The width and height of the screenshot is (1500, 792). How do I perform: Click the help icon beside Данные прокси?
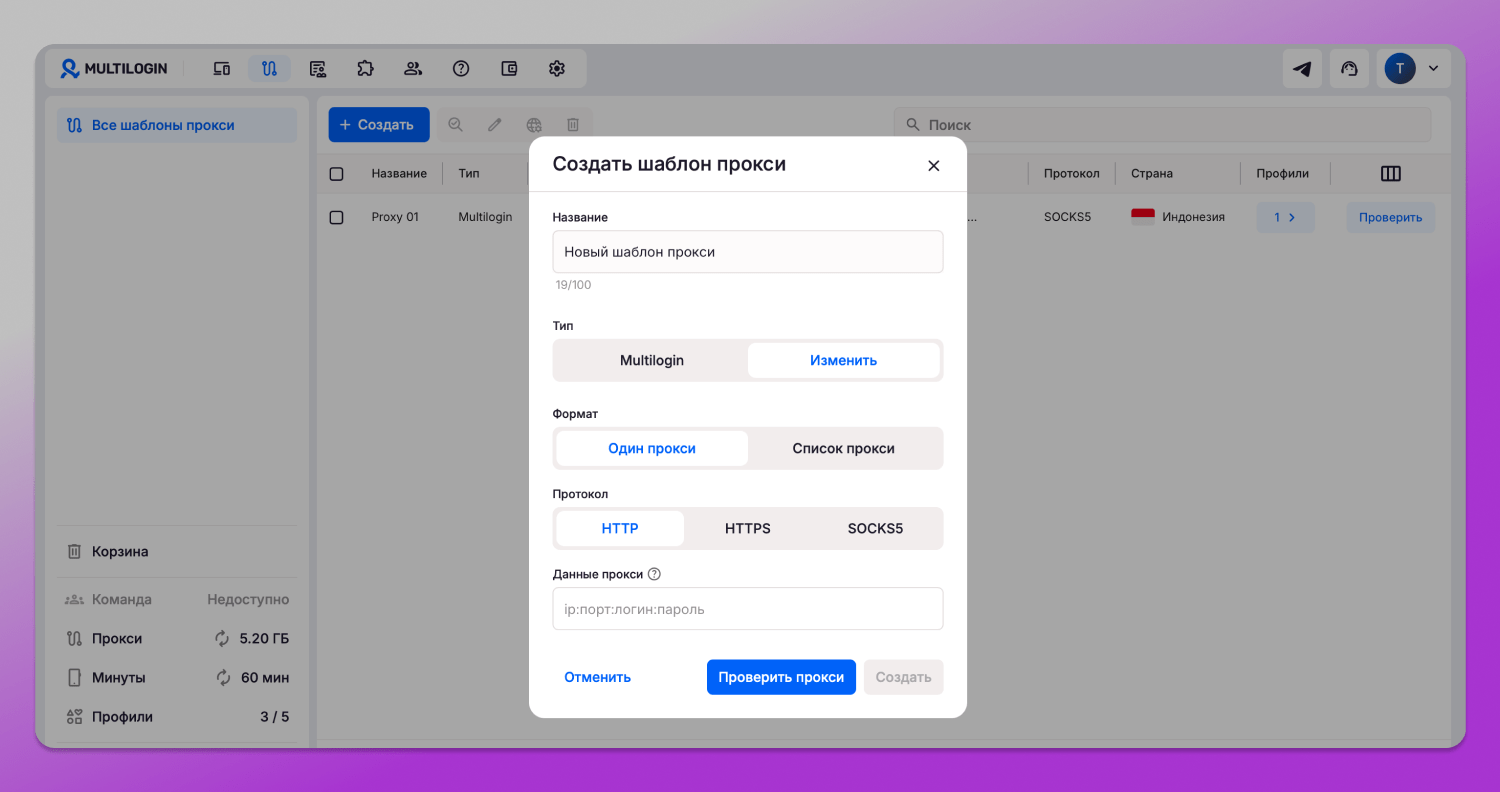pos(655,574)
